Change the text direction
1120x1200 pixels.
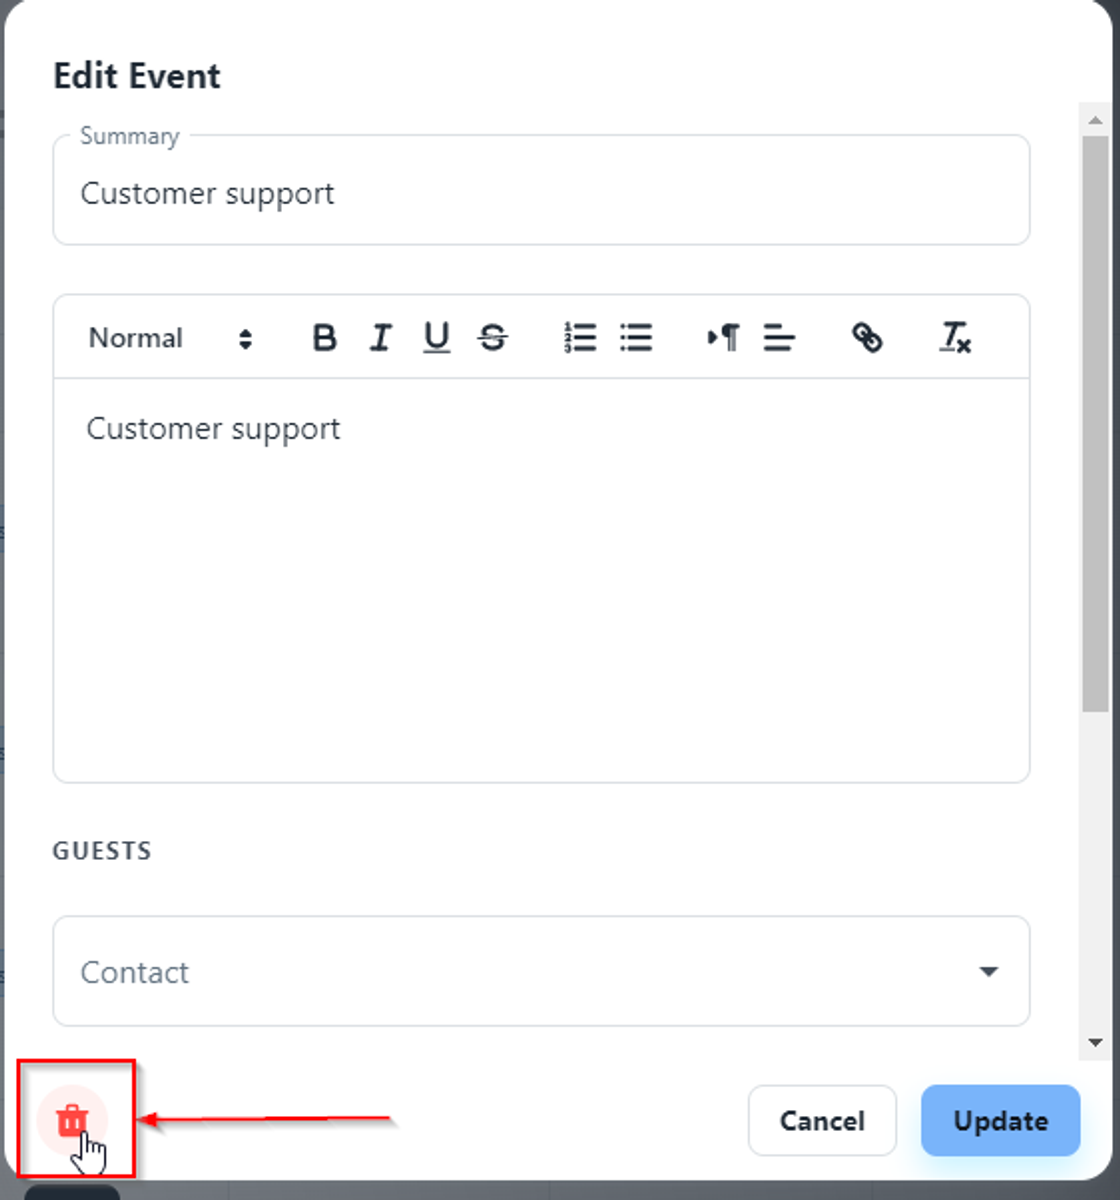[723, 338]
